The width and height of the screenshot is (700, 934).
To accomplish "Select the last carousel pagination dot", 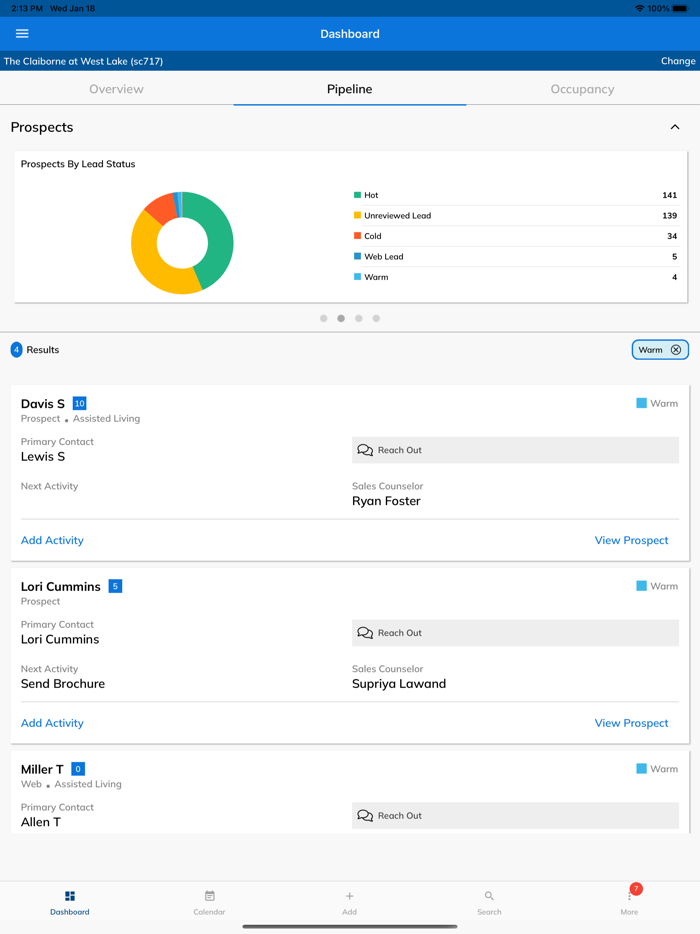I will [376, 318].
